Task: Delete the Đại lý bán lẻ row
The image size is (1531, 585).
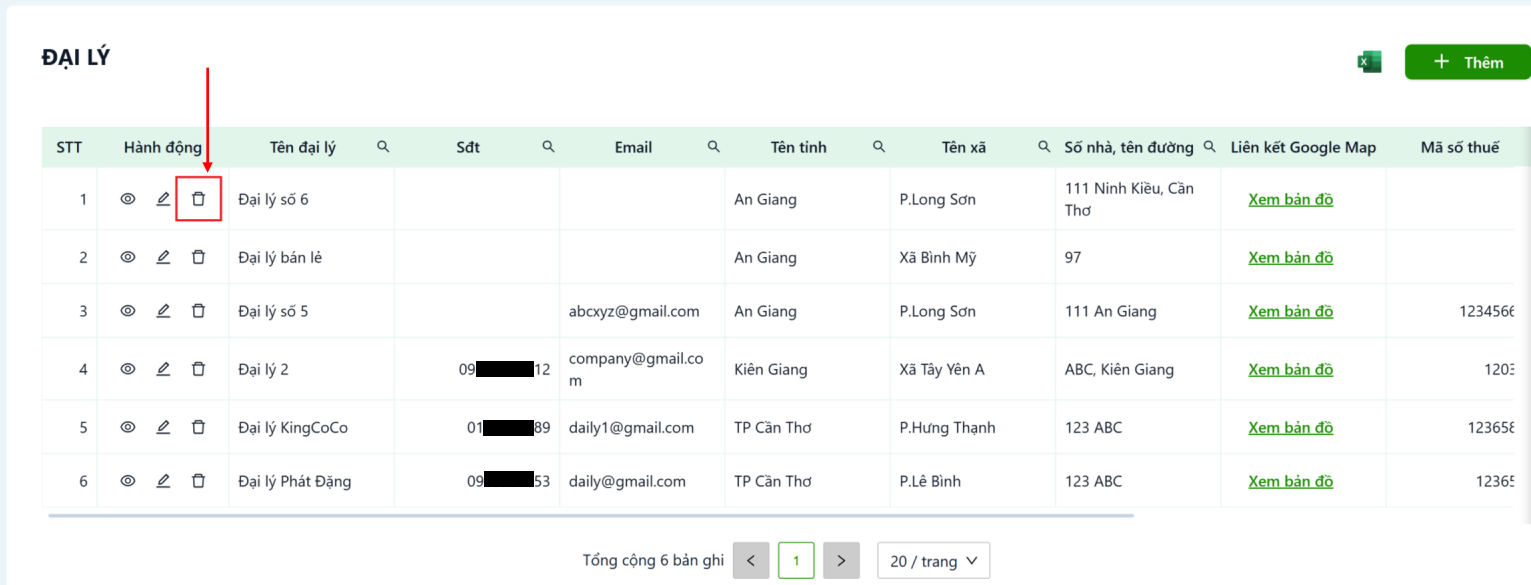Action: point(198,257)
